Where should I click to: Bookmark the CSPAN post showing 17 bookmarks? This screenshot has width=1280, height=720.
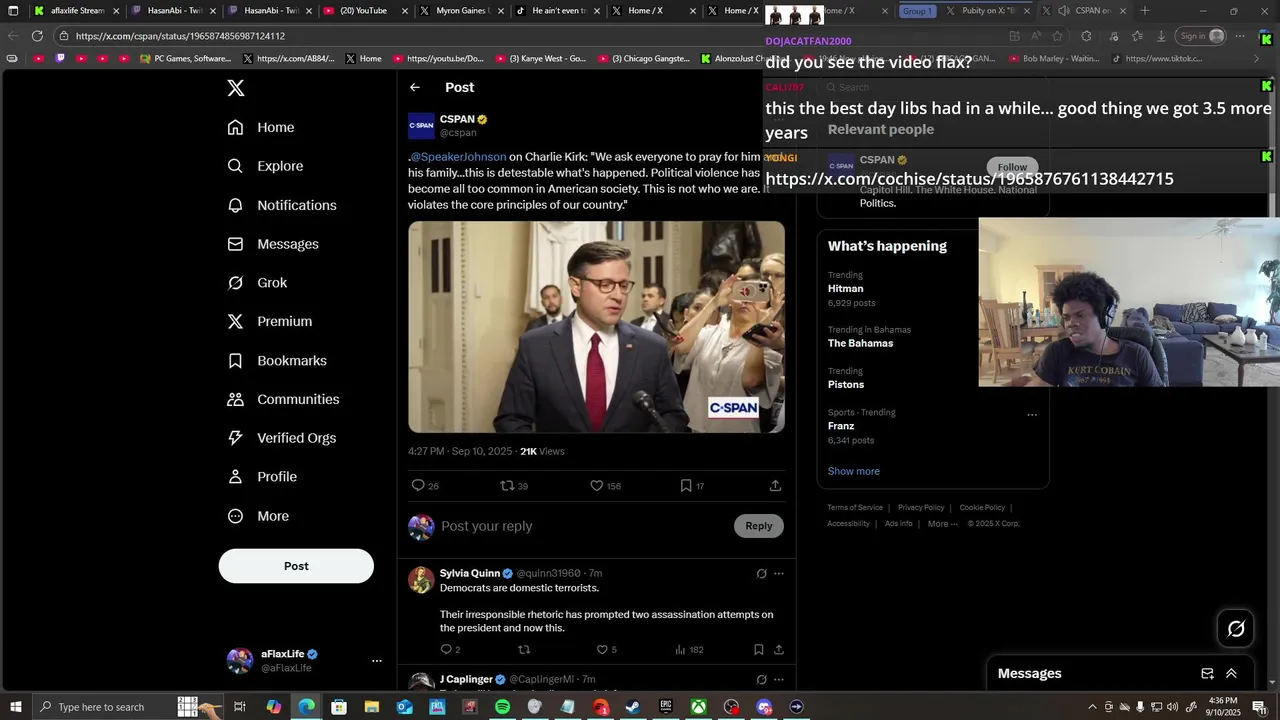coord(692,486)
